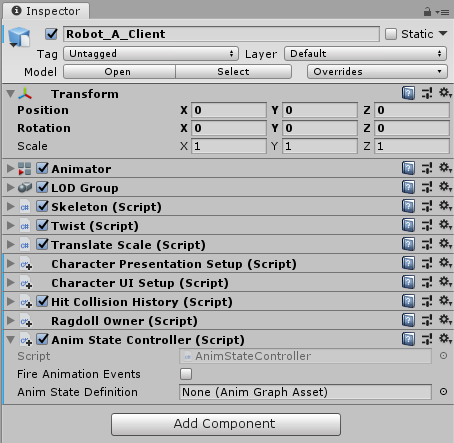454x443 pixels.
Task: Click the object picker for Anim State Definition
Action: pos(443,392)
